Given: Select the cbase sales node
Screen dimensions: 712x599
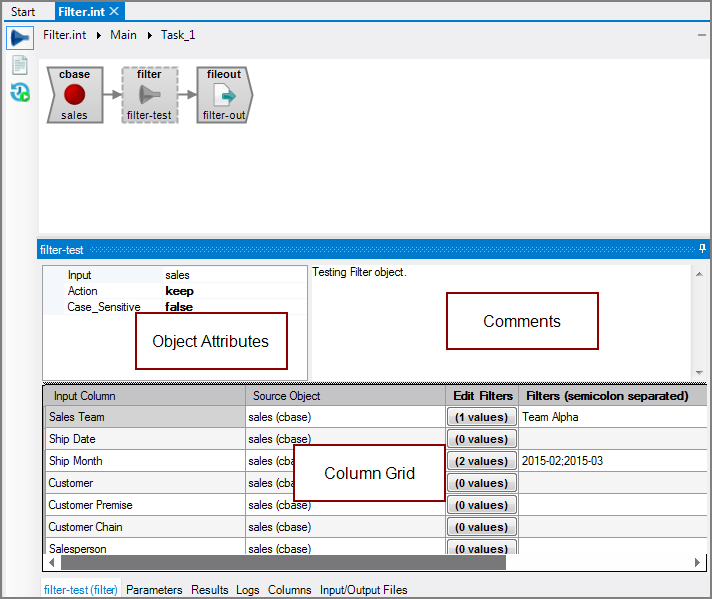Looking at the screenshot, I should [74, 95].
